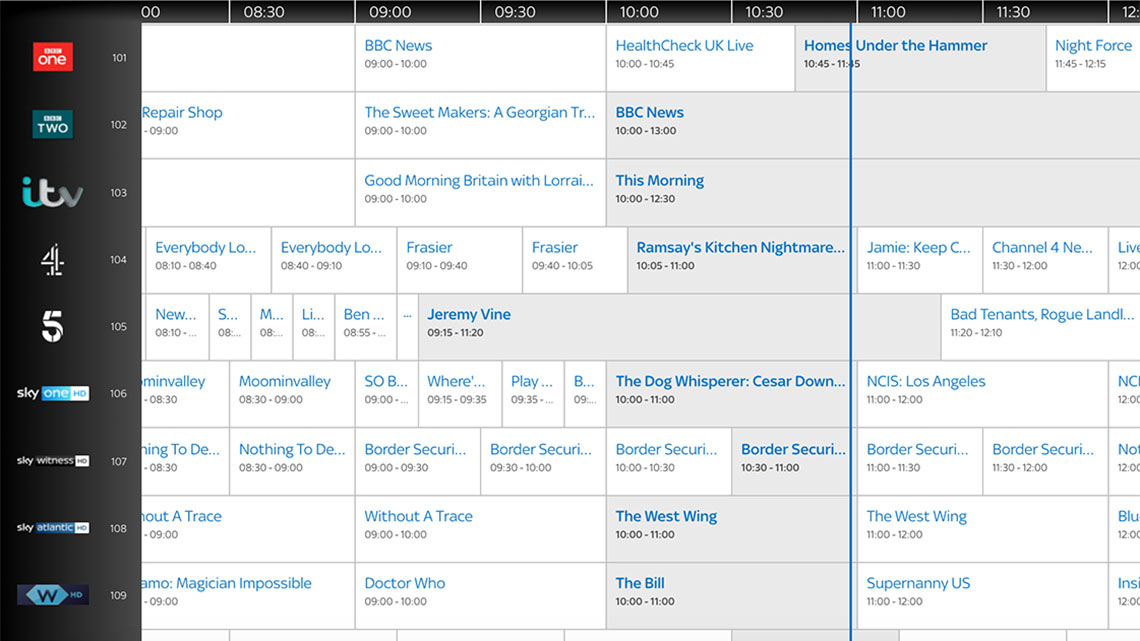This screenshot has width=1140, height=641.
Task: Open Play... programme at 09:35
Action: tap(533, 393)
